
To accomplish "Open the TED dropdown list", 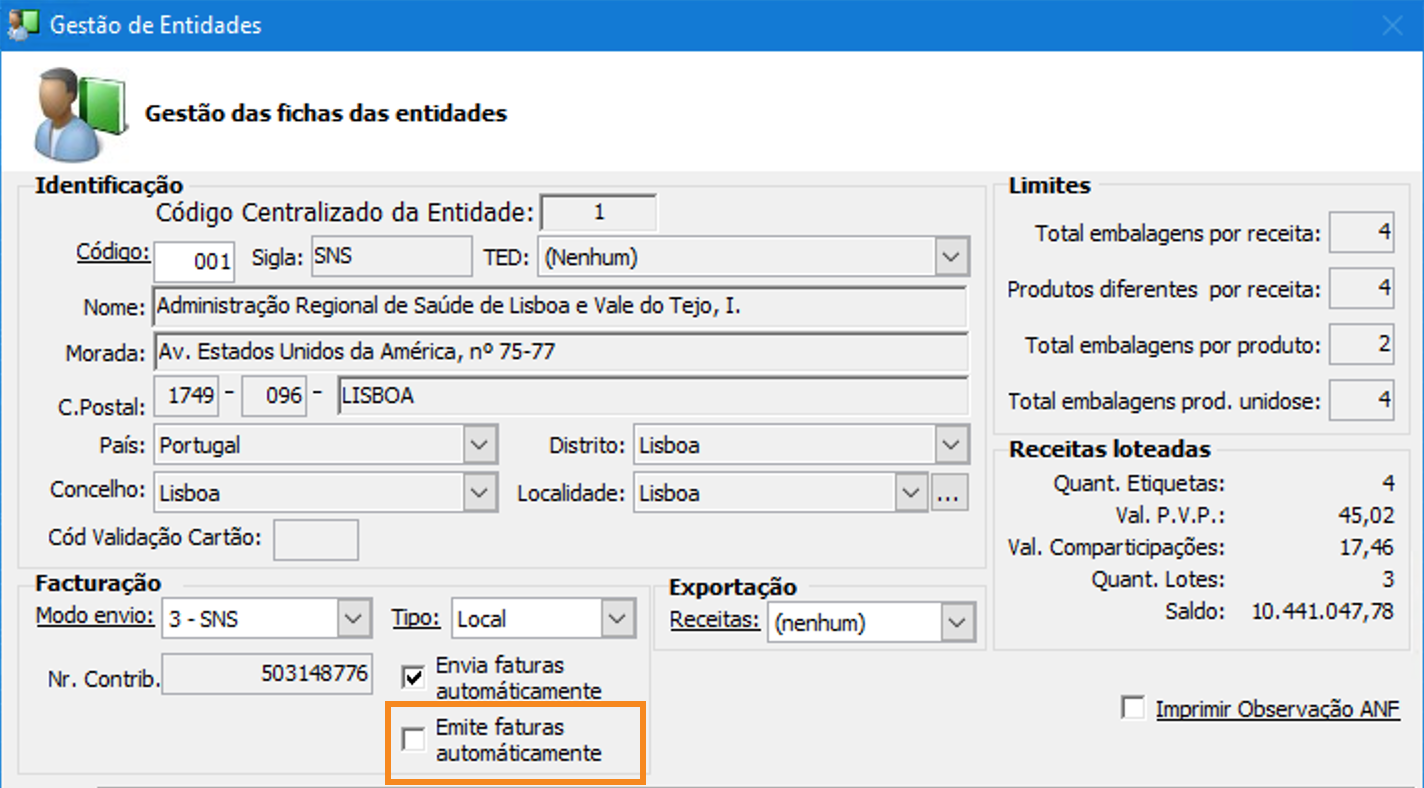I will 949,257.
